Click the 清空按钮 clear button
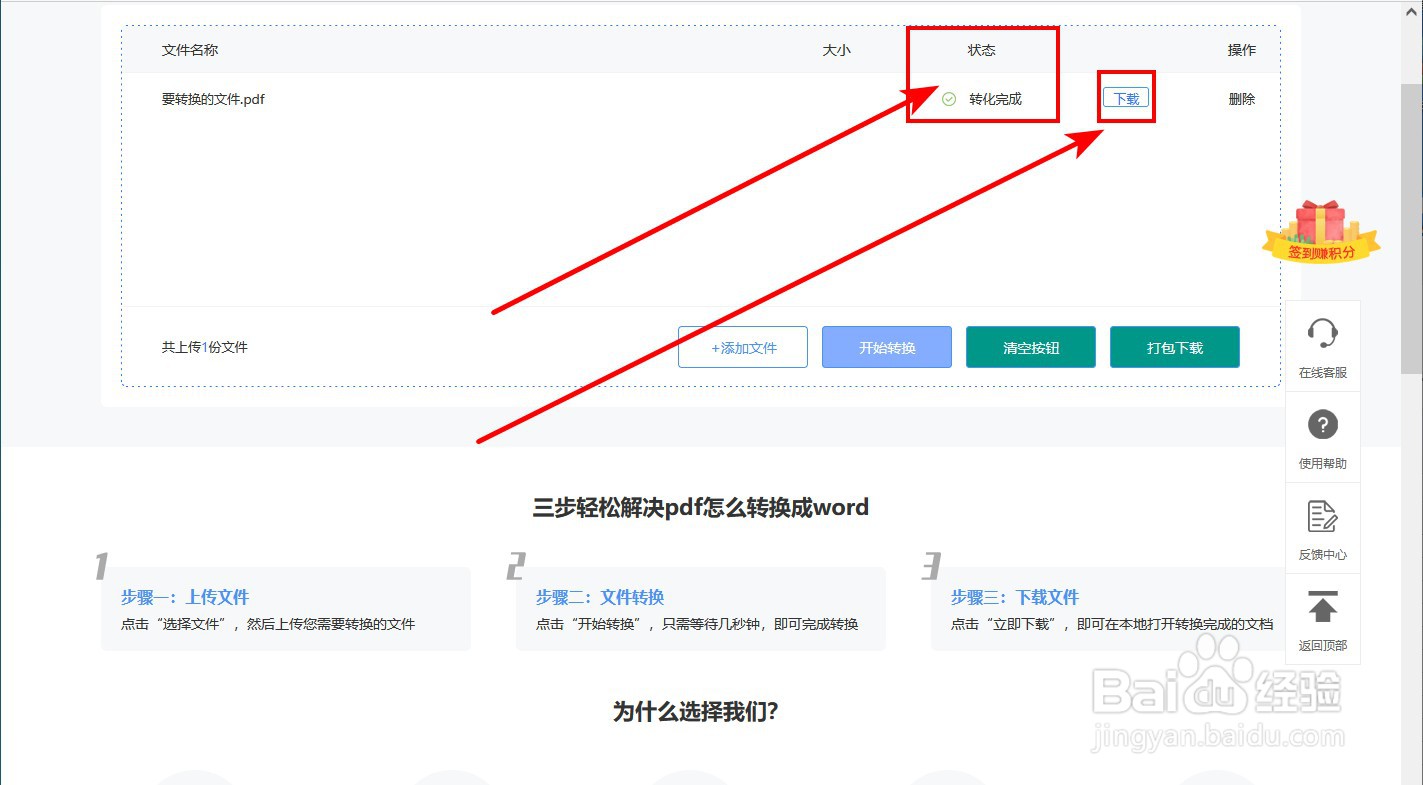This screenshot has height=785, width=1423. pyautogui.click(x=1030, y=347)
